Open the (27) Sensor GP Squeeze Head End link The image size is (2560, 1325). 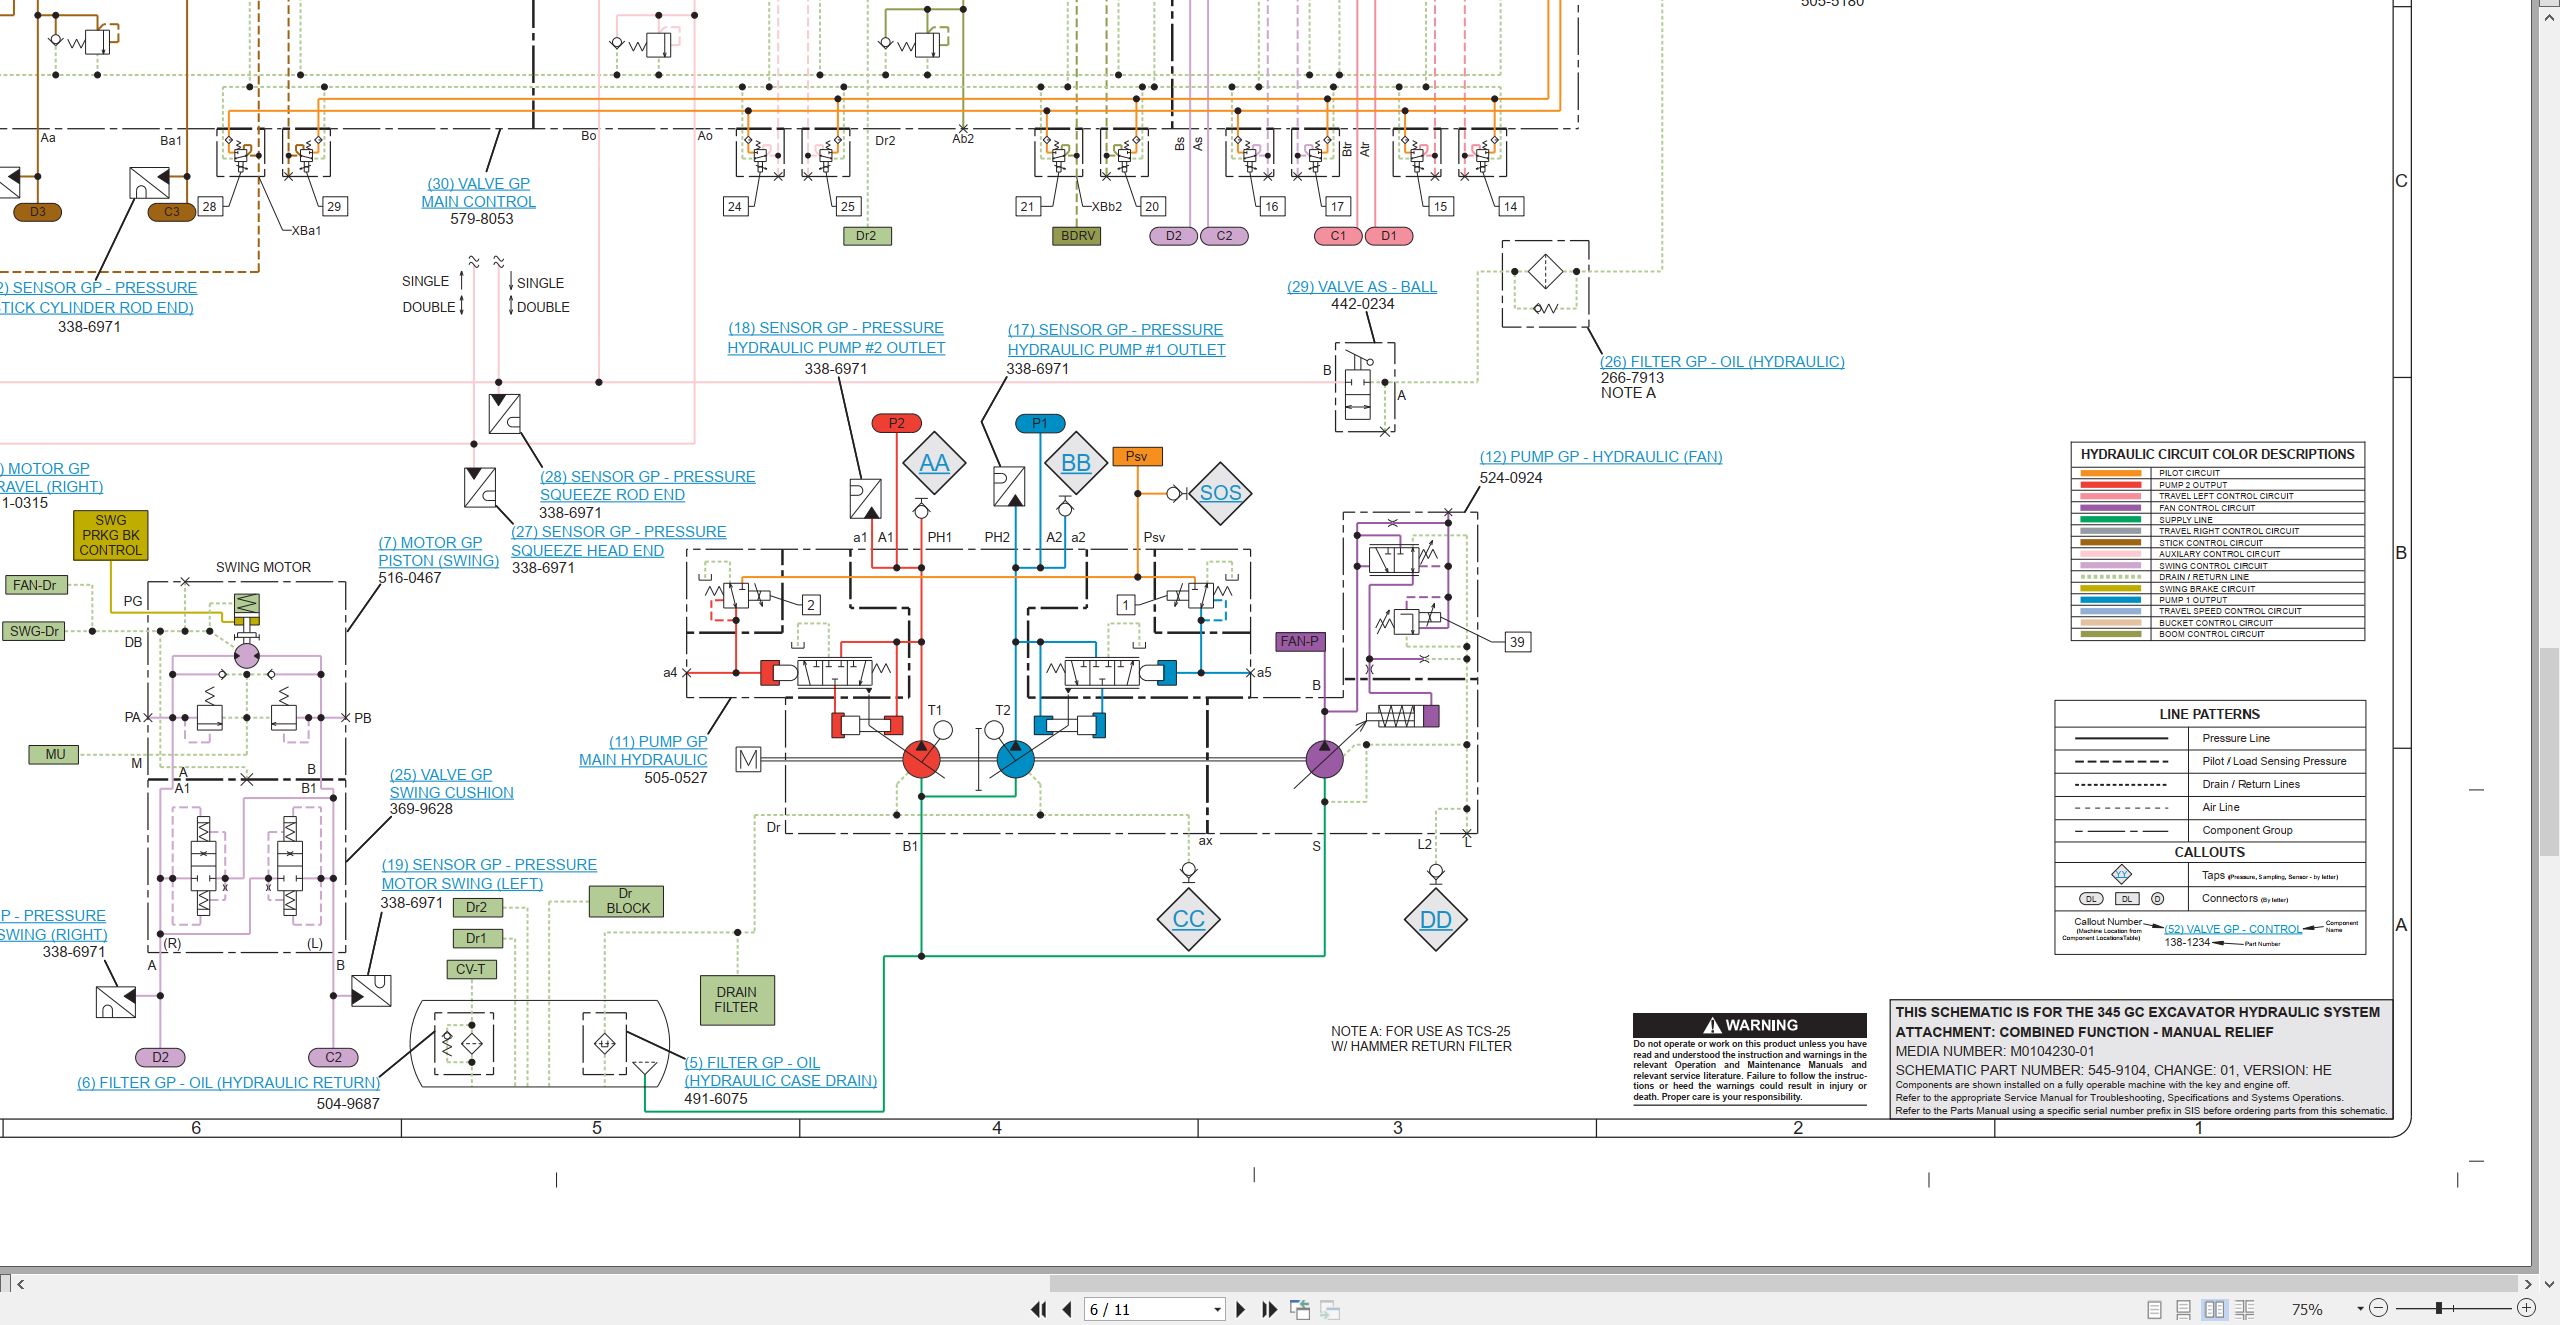(618, 541)
